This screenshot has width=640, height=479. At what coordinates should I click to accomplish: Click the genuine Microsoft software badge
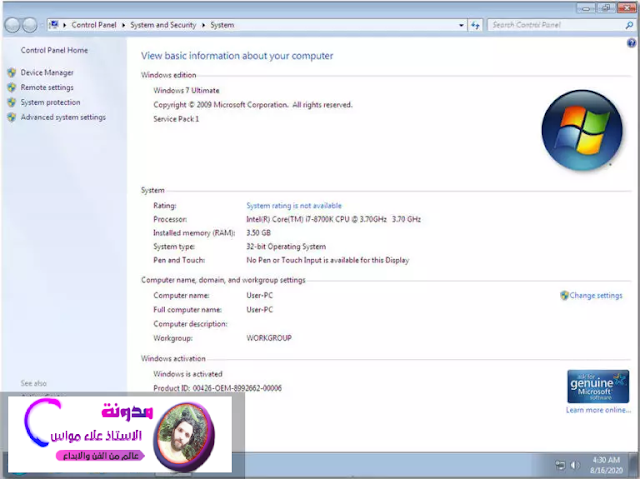tap(598, 386)
